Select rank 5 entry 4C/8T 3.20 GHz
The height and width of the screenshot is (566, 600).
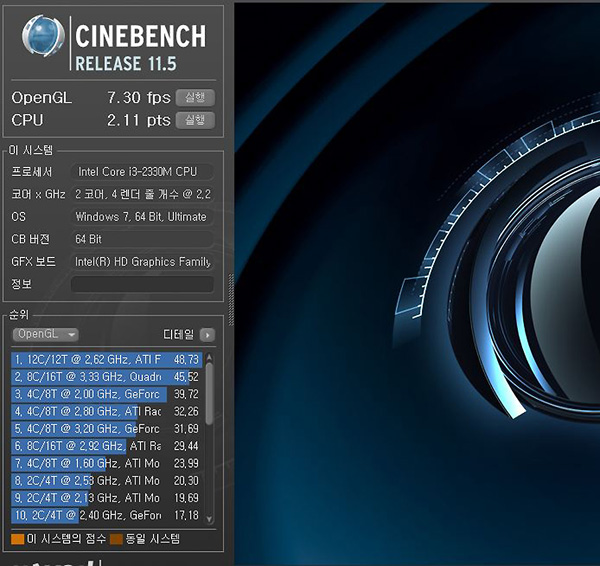(107, 429)
